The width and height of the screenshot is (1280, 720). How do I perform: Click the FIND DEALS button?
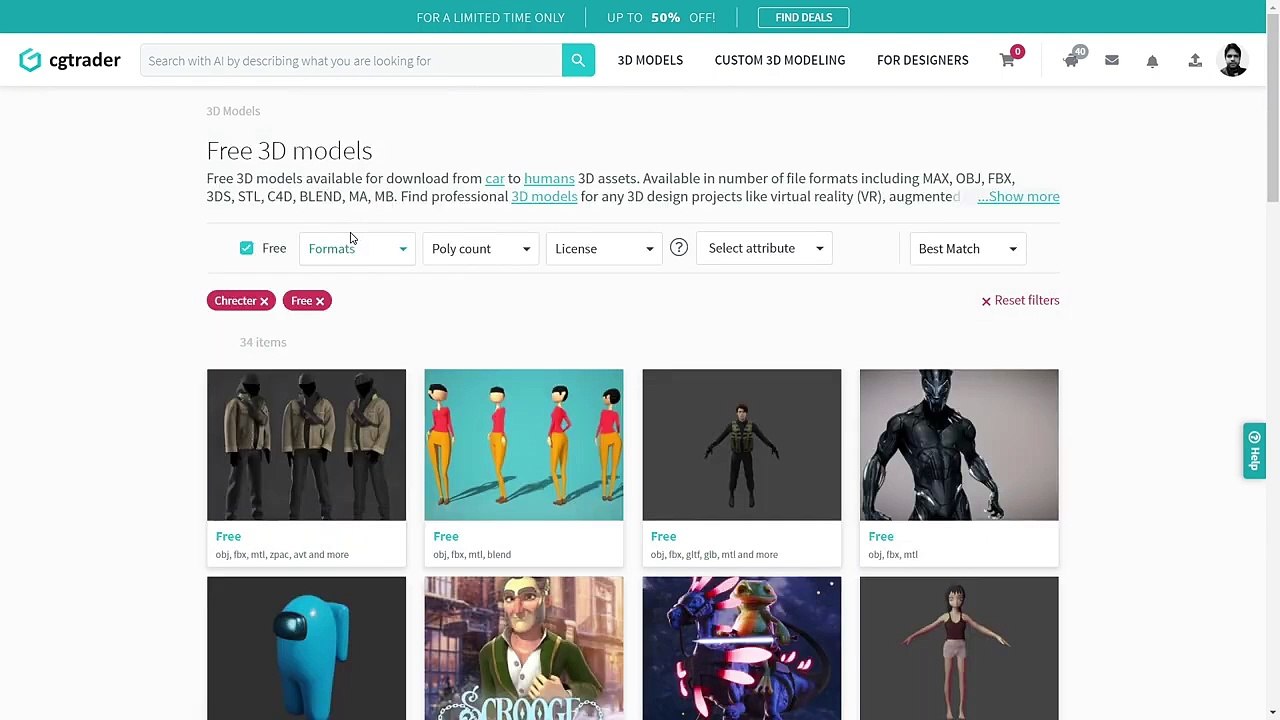coord(803,17)
